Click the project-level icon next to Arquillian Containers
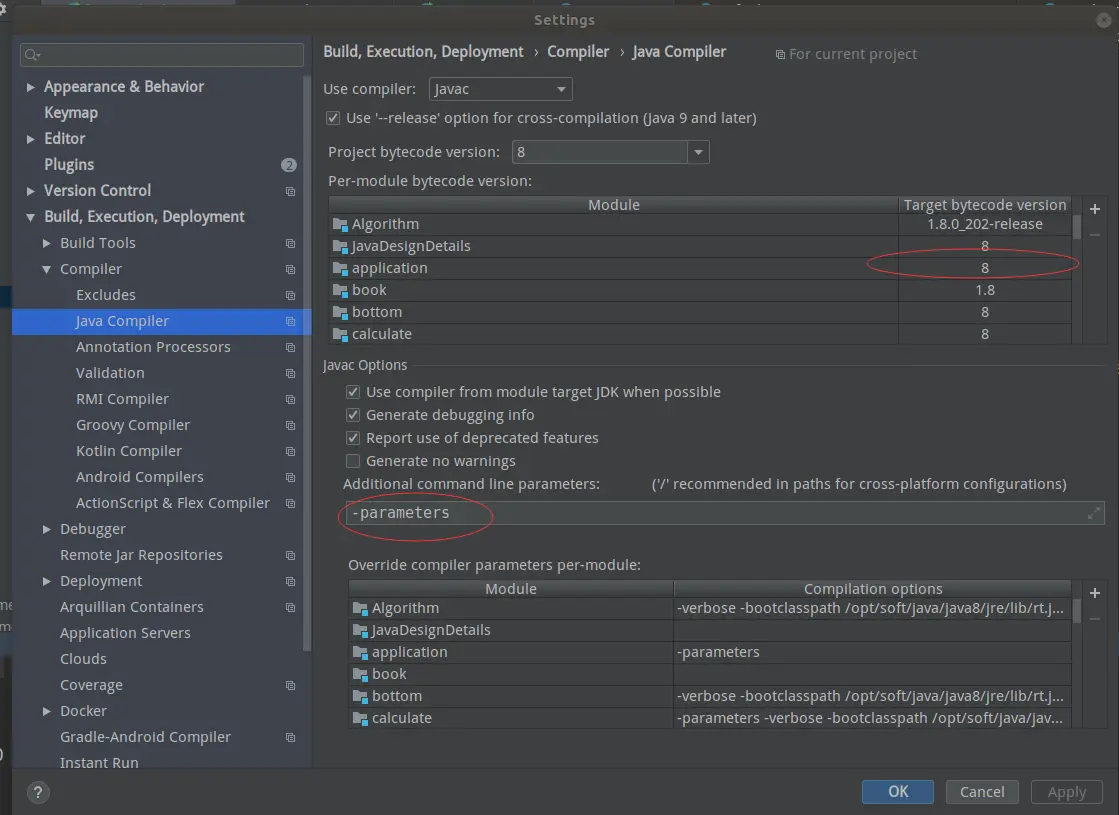This screenshot has width=1119, height=815. click(290, 607)
